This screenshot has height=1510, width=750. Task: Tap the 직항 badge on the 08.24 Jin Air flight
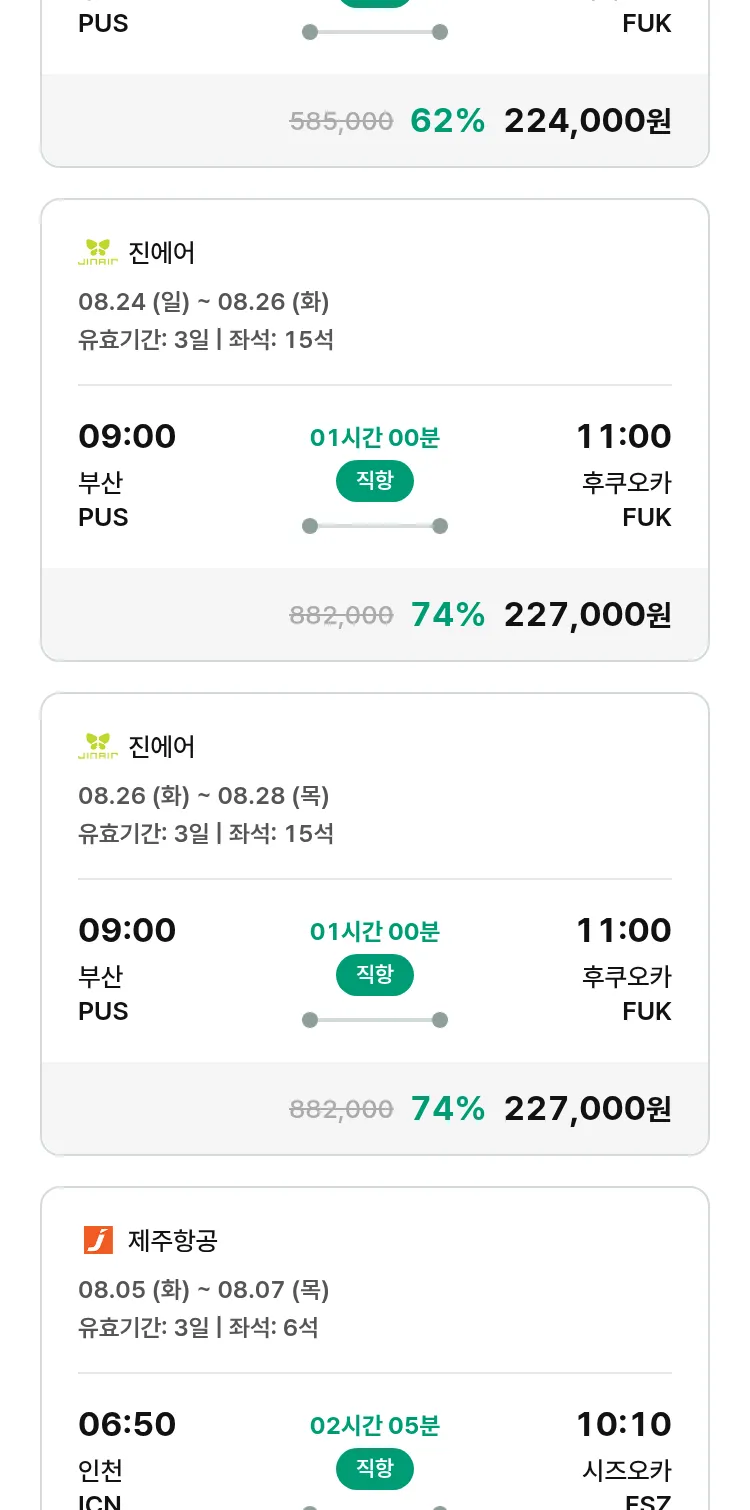tap(375, 481)
